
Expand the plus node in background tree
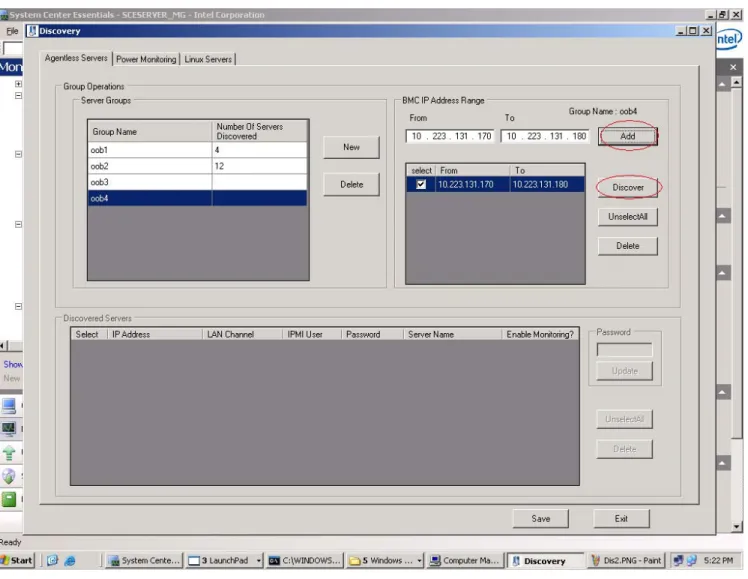click(x=18, y=83)
